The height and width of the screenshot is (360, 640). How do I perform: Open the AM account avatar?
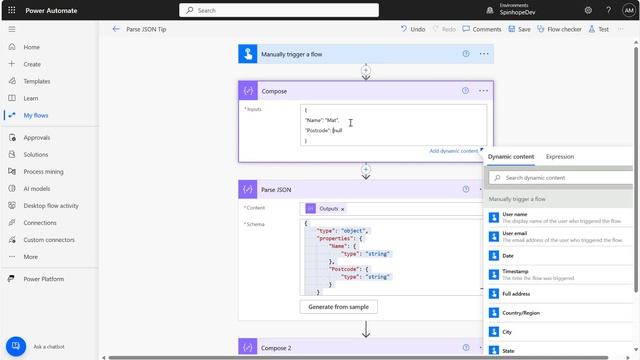pyautogui.click(x=629, y=10)
